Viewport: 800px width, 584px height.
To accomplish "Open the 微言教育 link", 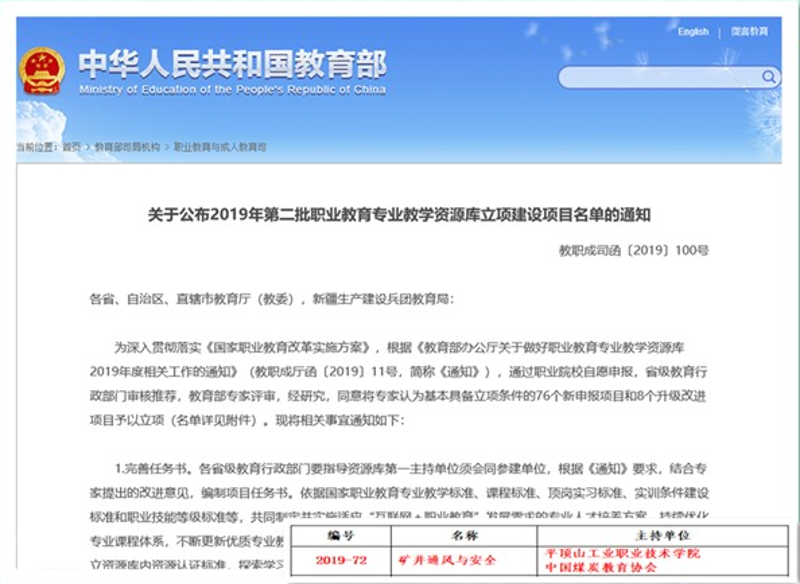I will (749, 32).
